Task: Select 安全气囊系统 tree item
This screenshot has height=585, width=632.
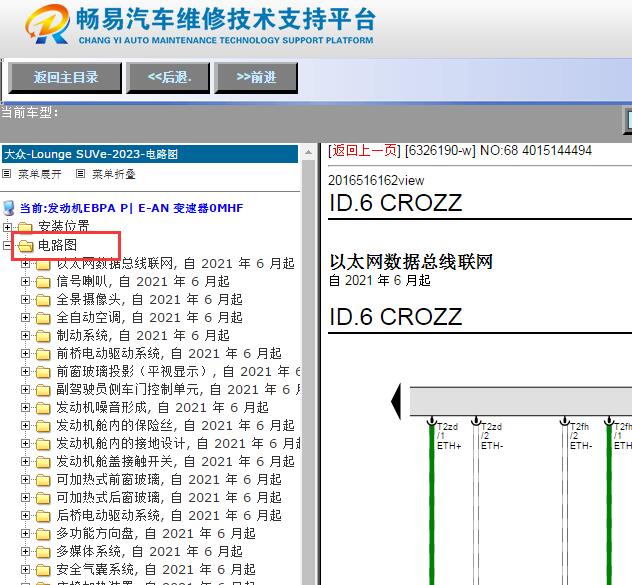Action: click(156, 569)
